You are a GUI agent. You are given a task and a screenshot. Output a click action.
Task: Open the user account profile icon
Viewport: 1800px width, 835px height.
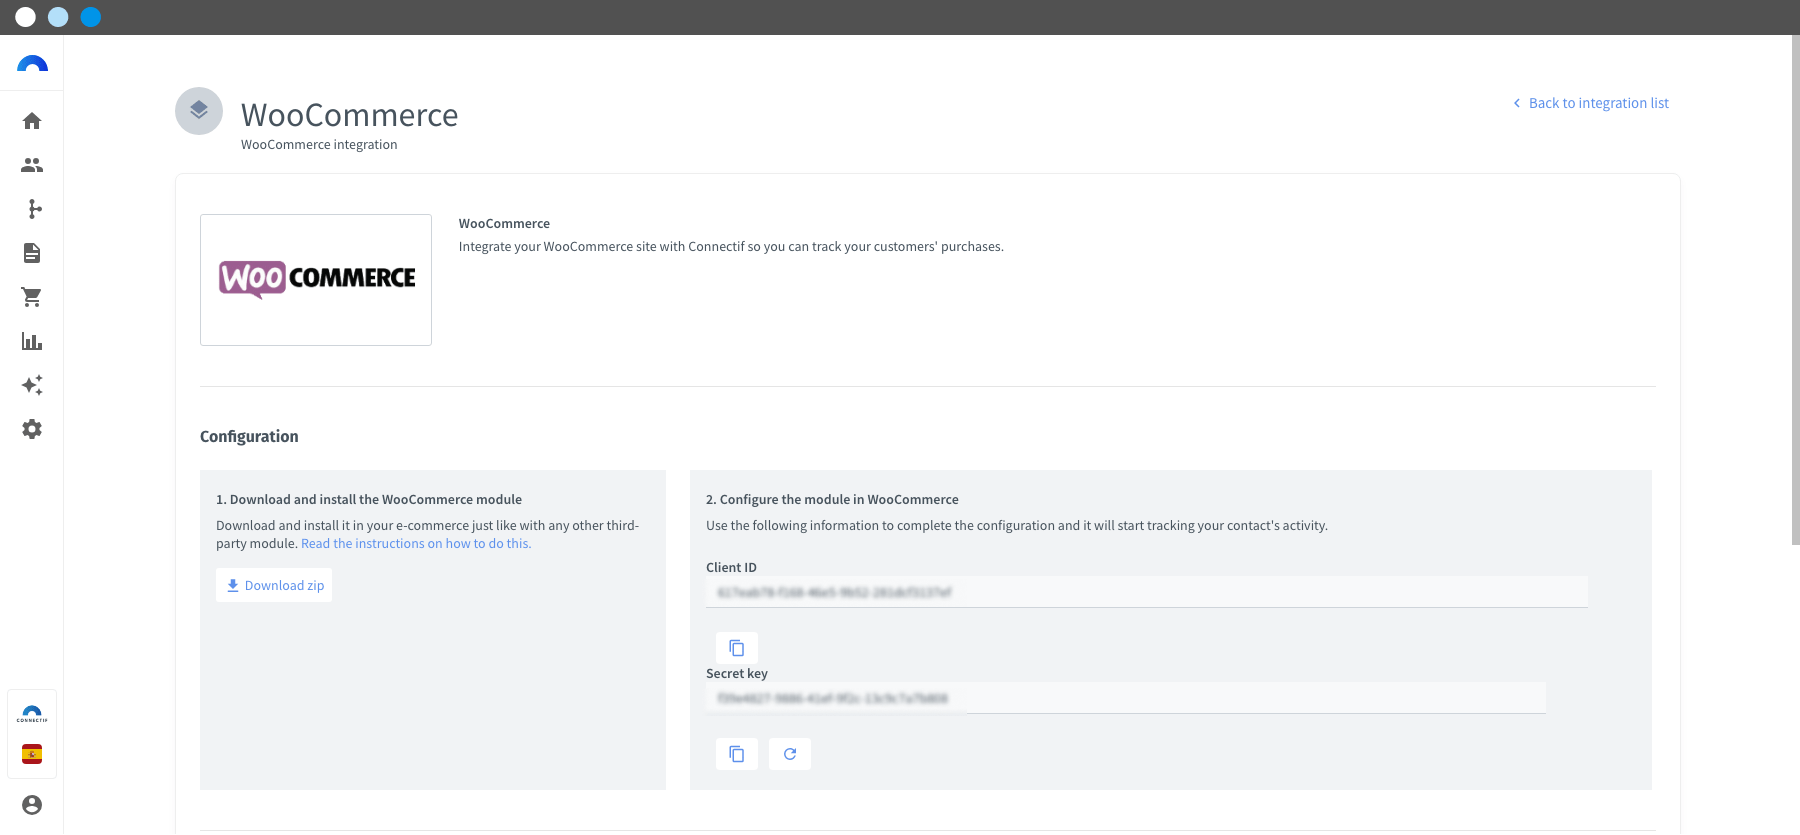point(32,805)
